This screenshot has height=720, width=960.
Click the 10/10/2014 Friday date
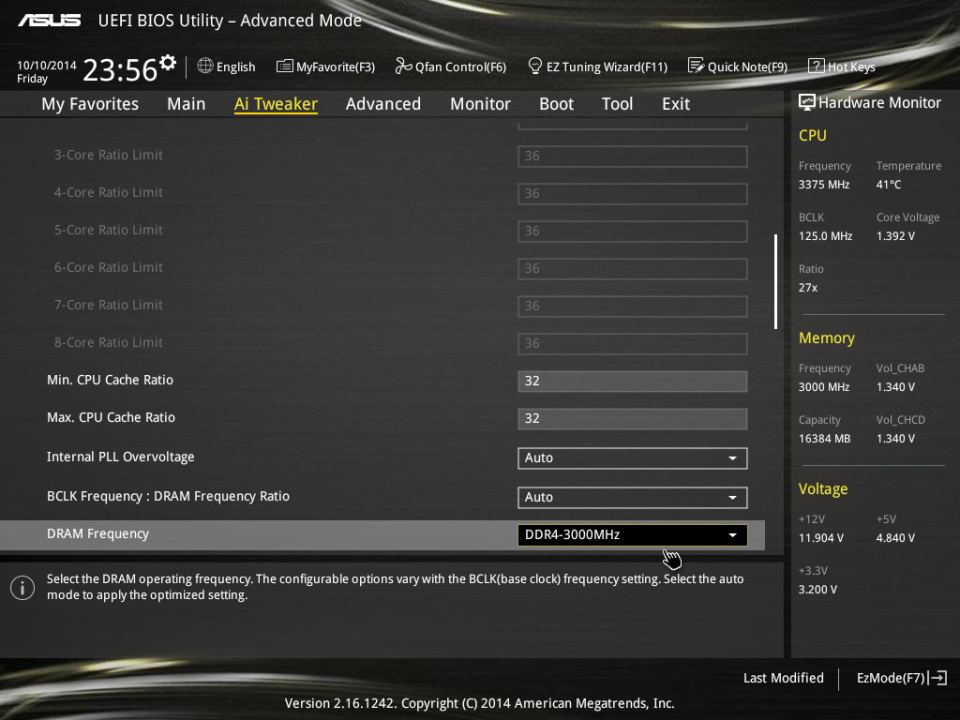click(47, 72)
